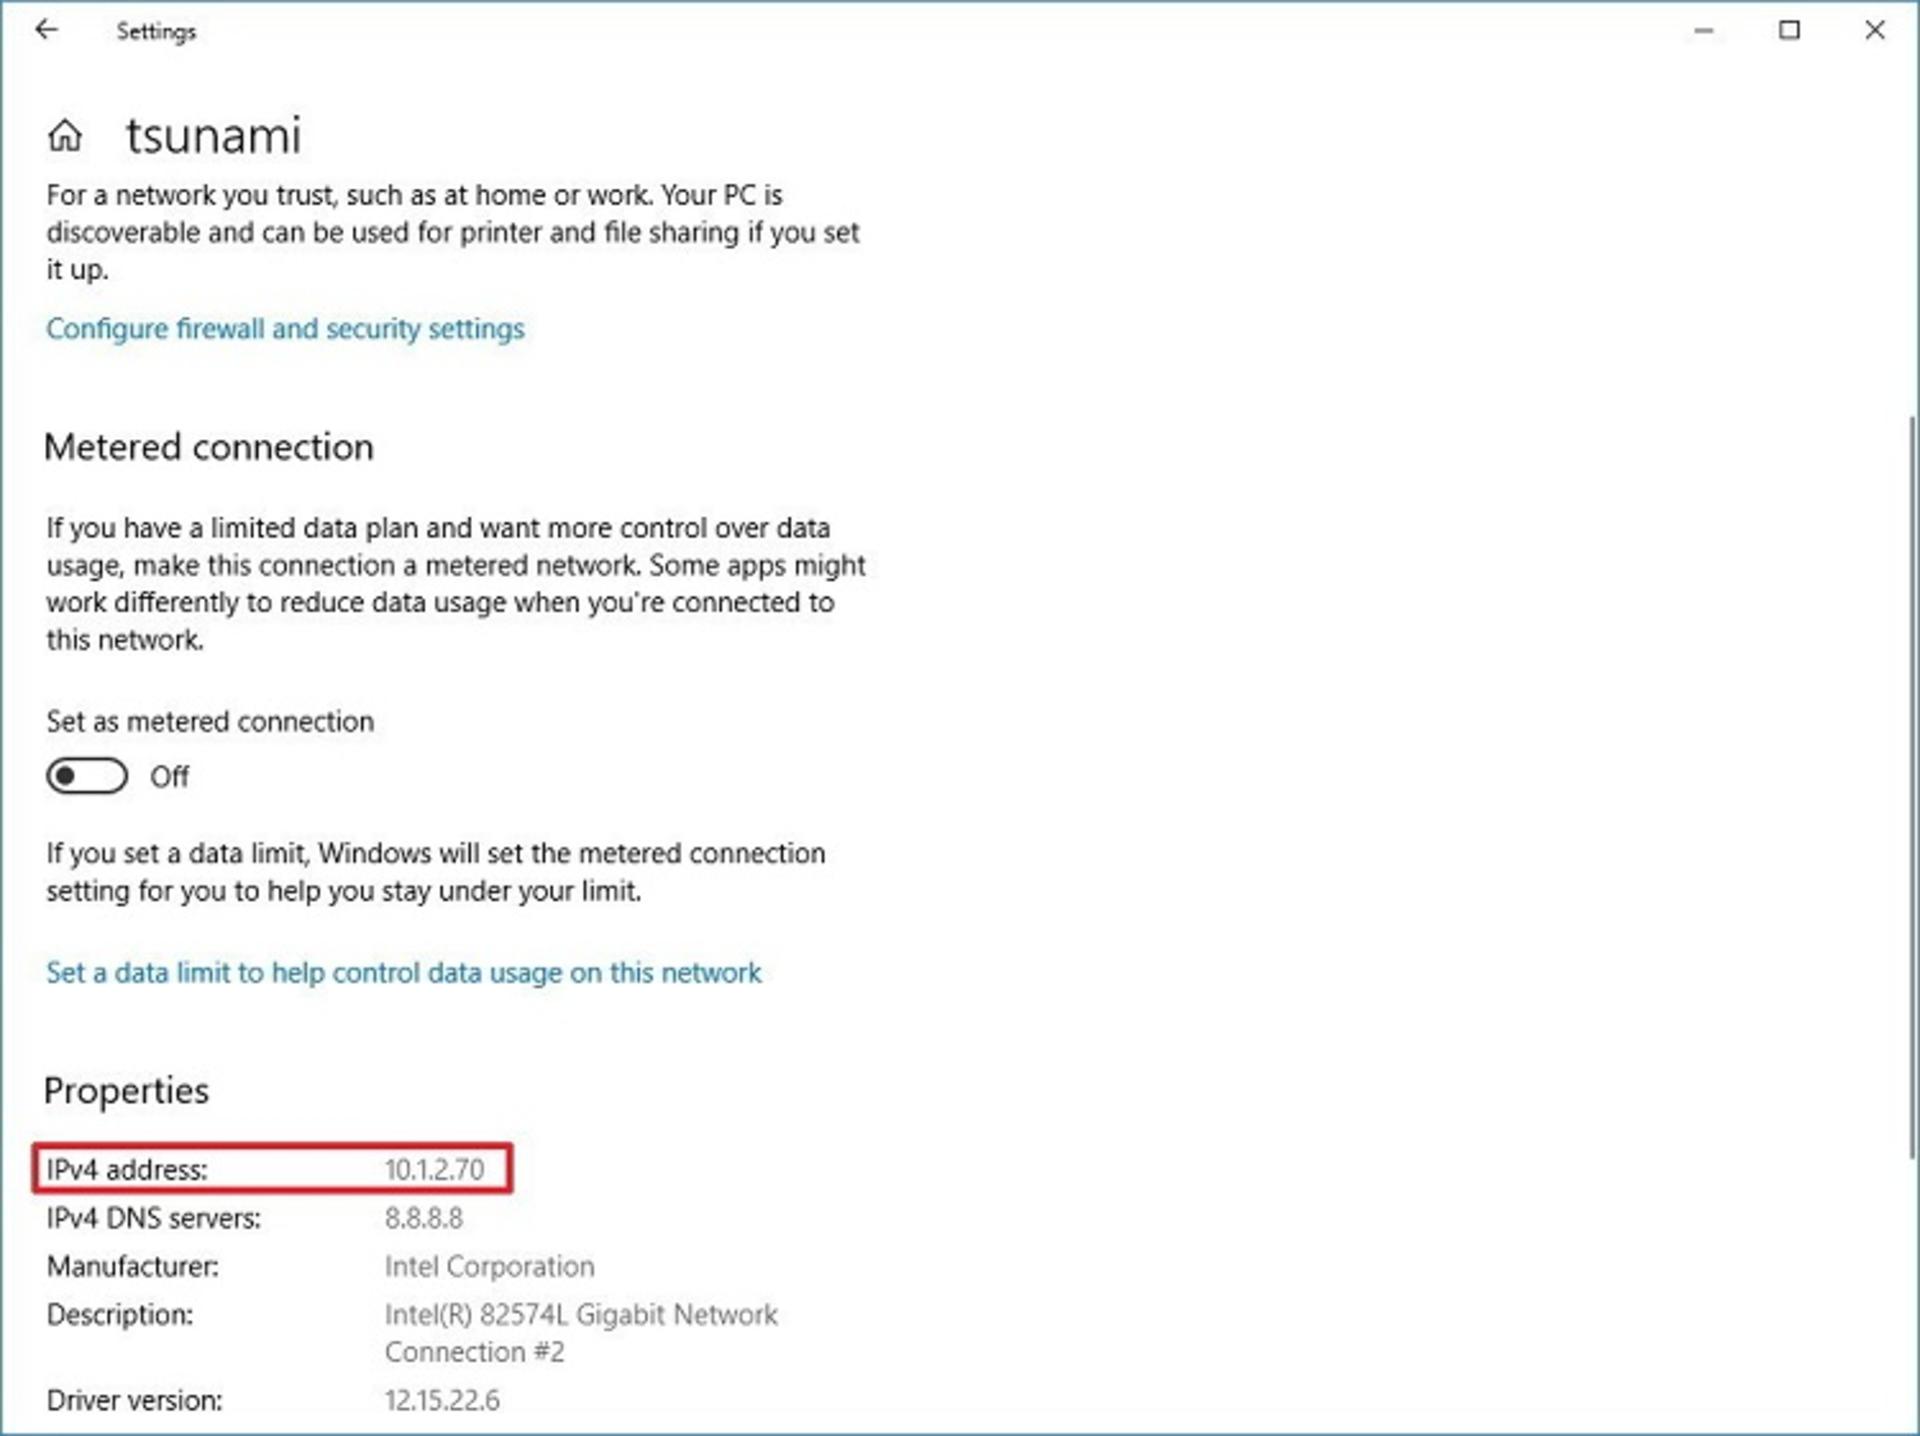Turn on the metered connection toggle

tap(87, 776)
